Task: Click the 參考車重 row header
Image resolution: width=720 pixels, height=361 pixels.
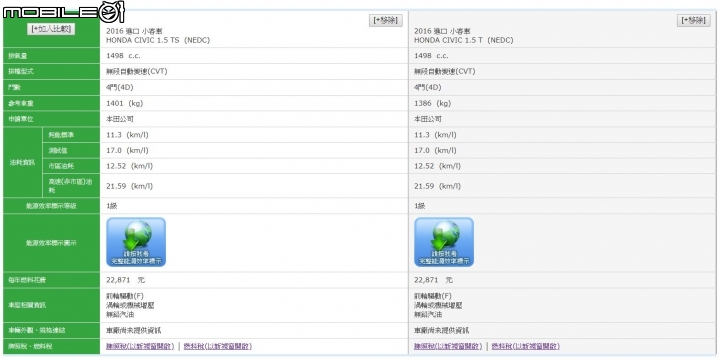Action: coord(51,103)
